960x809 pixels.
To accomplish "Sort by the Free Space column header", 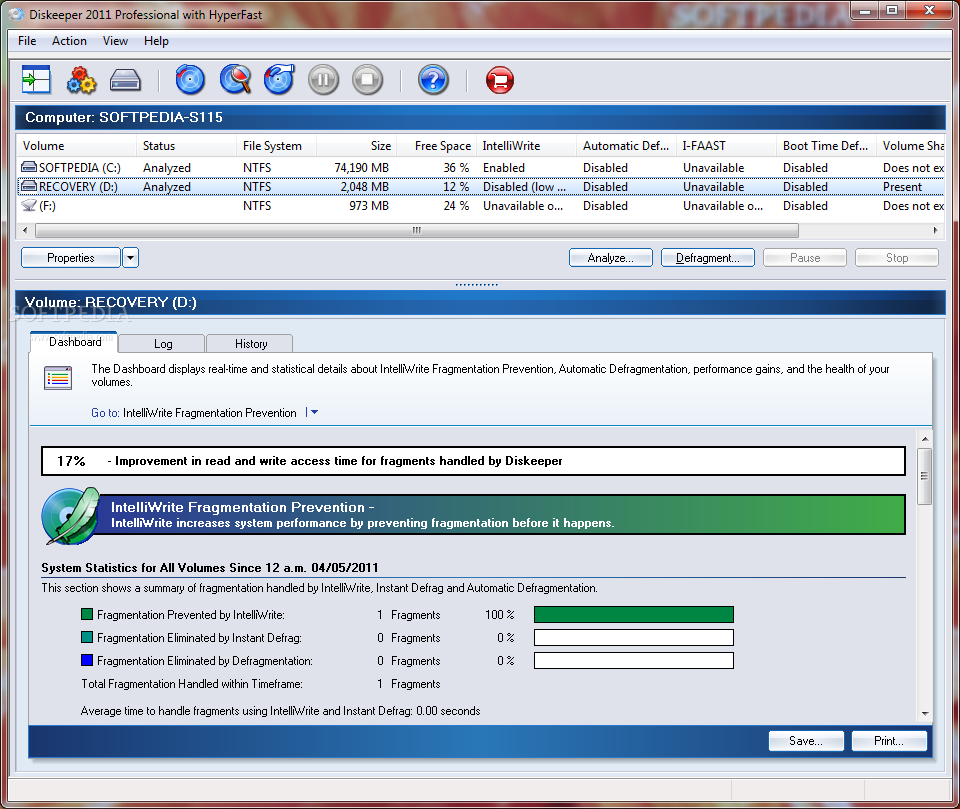I will point(437,146).
